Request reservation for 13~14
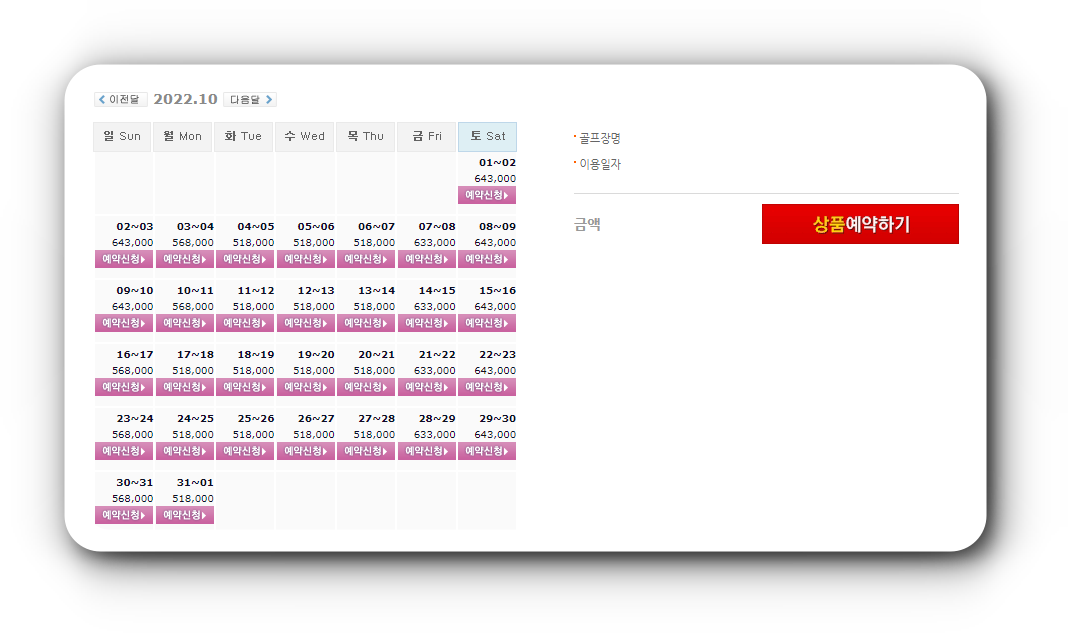The width and height of the screenshot is (1068, 633). [366, 323]
